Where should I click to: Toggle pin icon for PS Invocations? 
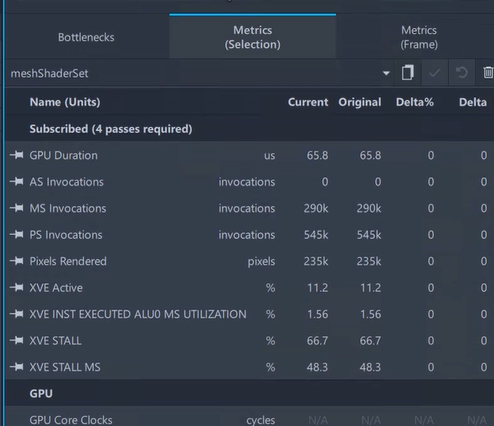[x=17, y=235]
